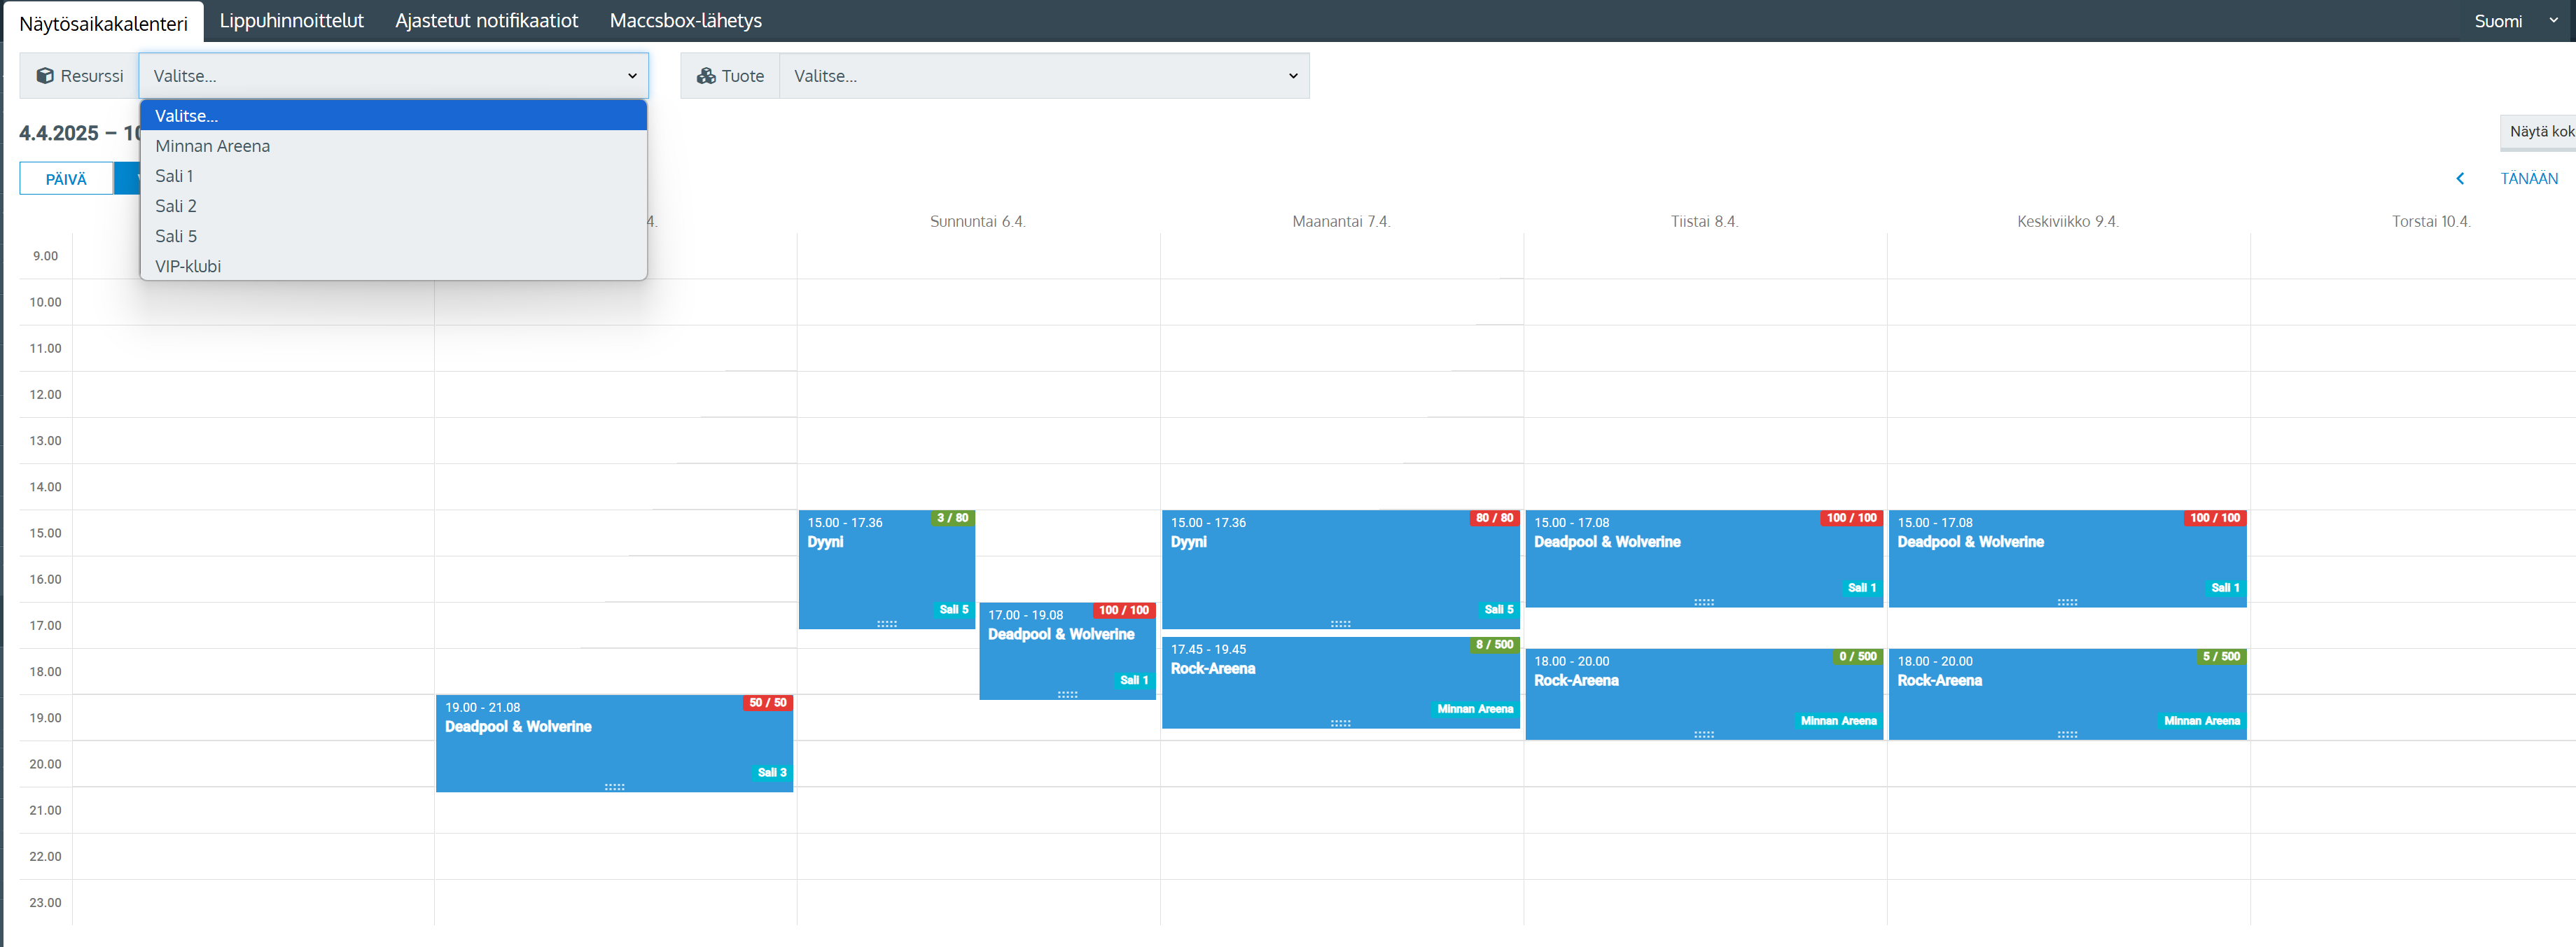Click the Tuote boxes icon
Image resolution: width=2576 pixels, height=947 pixels.
pyautogui.click(x=706, y=76)
